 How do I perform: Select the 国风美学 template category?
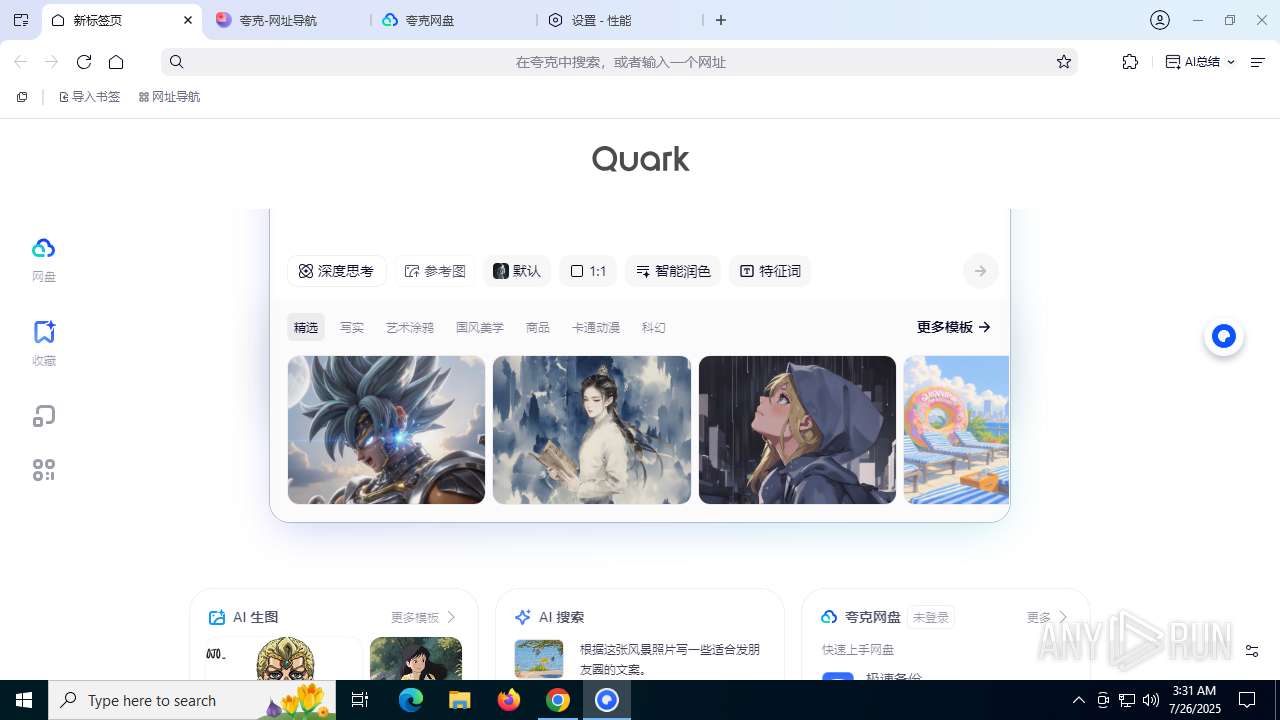[x=480, y=328]
